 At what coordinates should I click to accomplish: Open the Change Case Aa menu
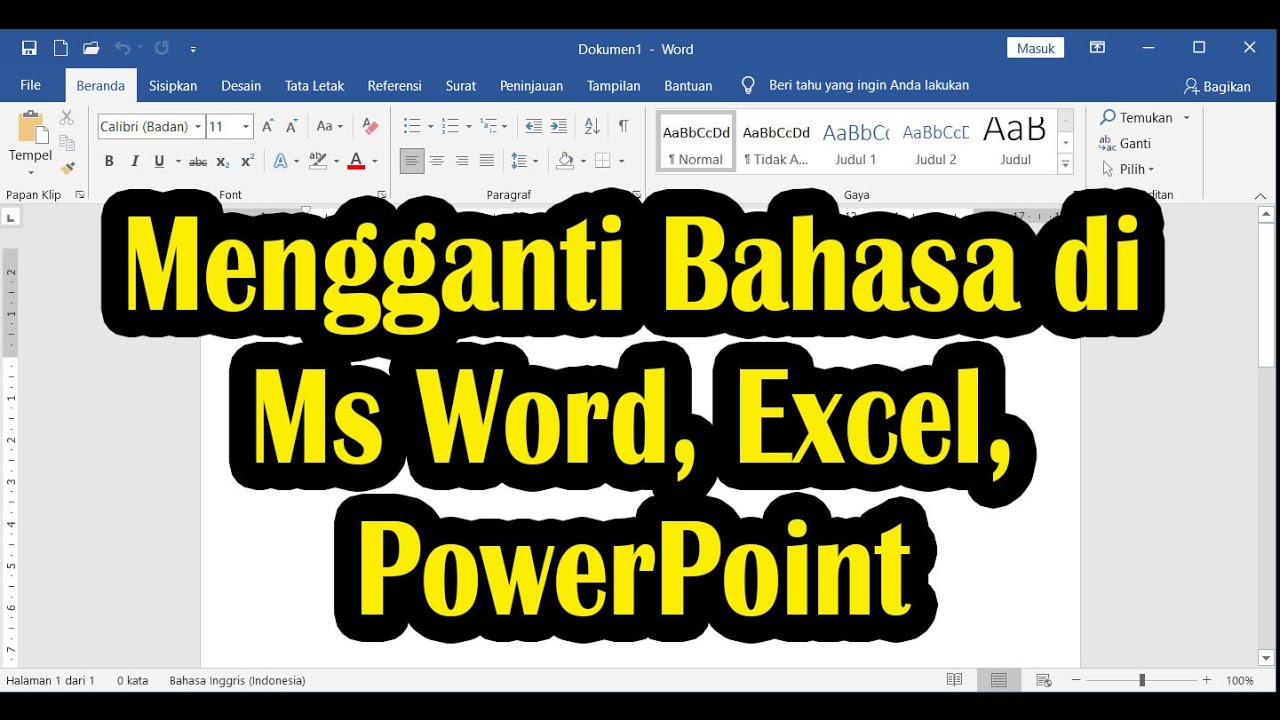pyautogui.click(x=329, y=127)
